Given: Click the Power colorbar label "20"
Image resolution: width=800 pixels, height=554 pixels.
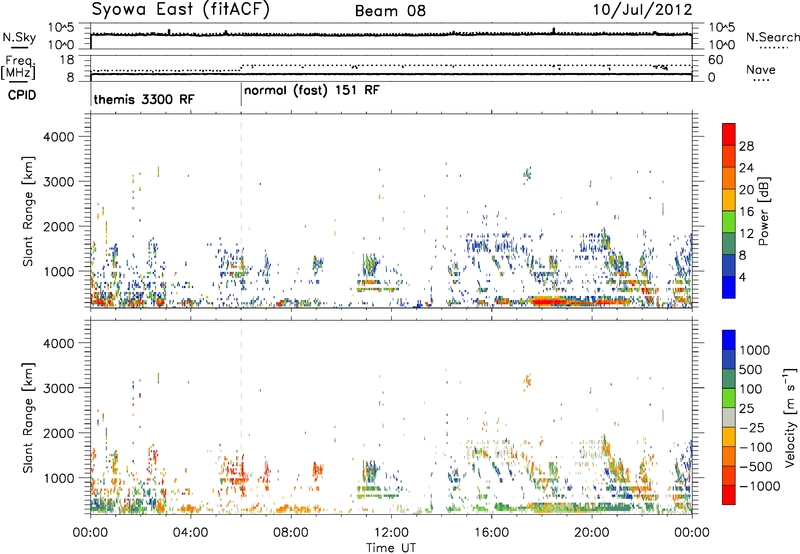Looking at the screenshot, I should [x=746, y=190].
